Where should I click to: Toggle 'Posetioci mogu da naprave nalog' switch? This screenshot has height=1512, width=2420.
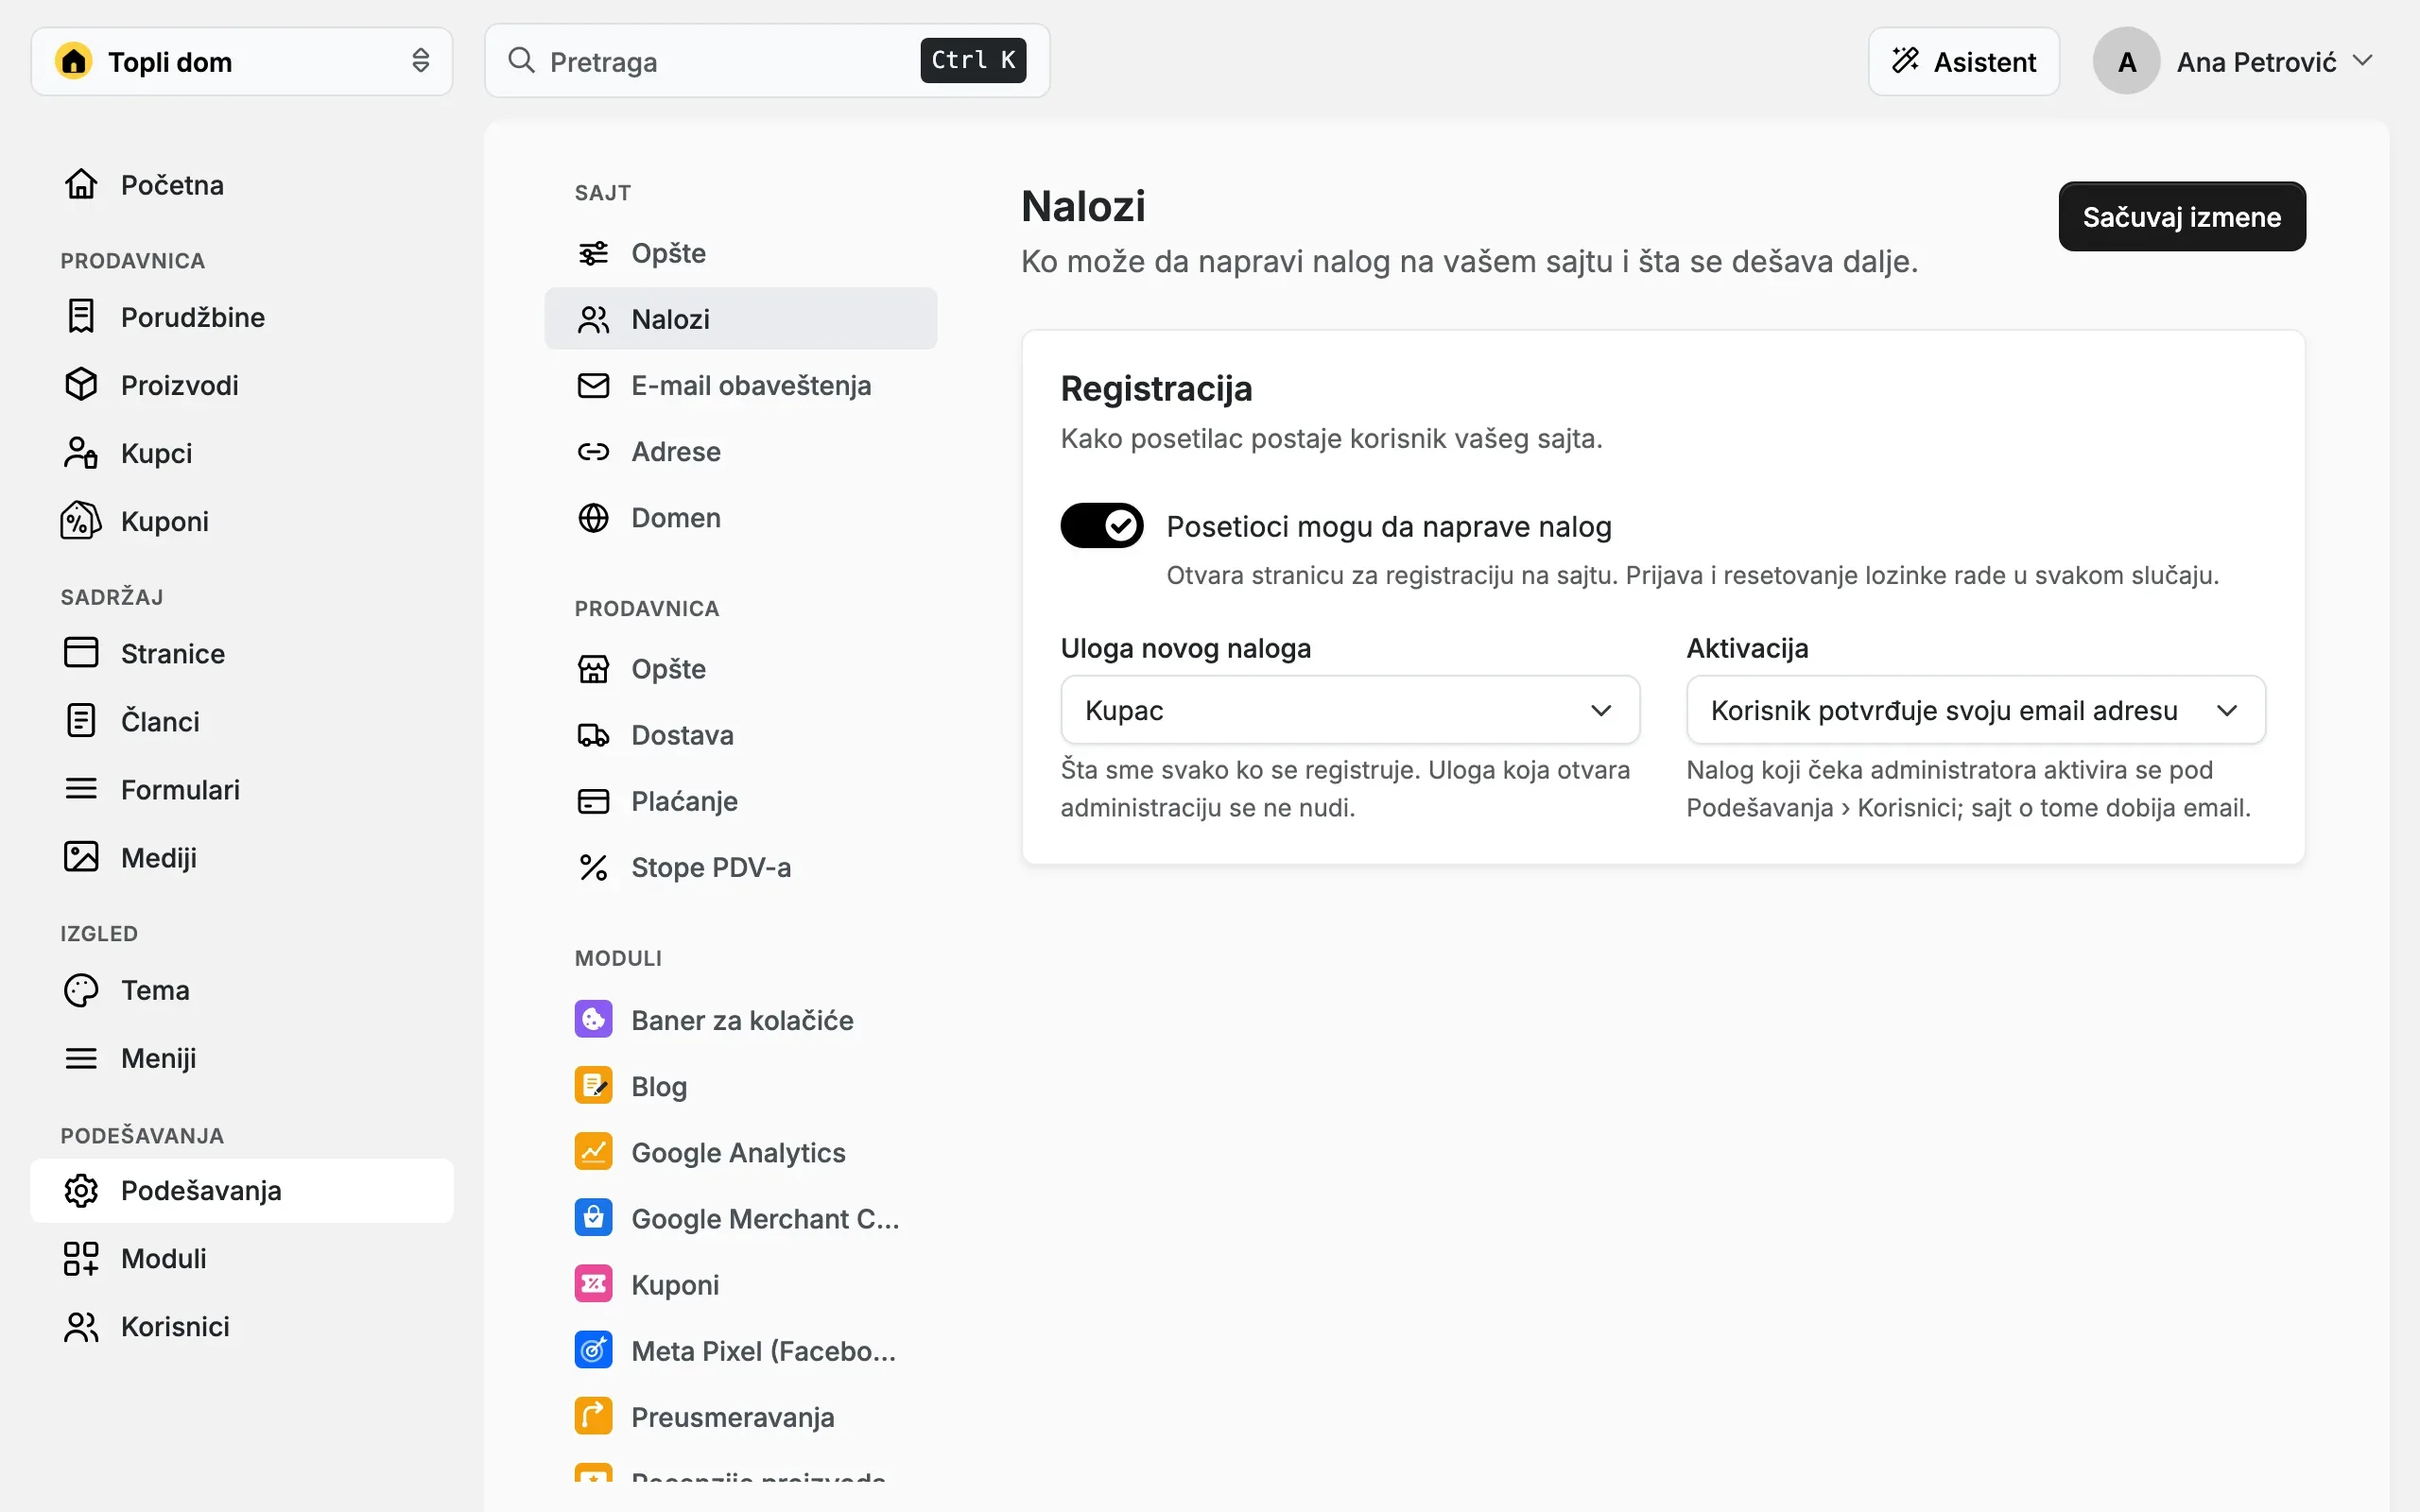pyautogui.click(x=1101, y=525)
